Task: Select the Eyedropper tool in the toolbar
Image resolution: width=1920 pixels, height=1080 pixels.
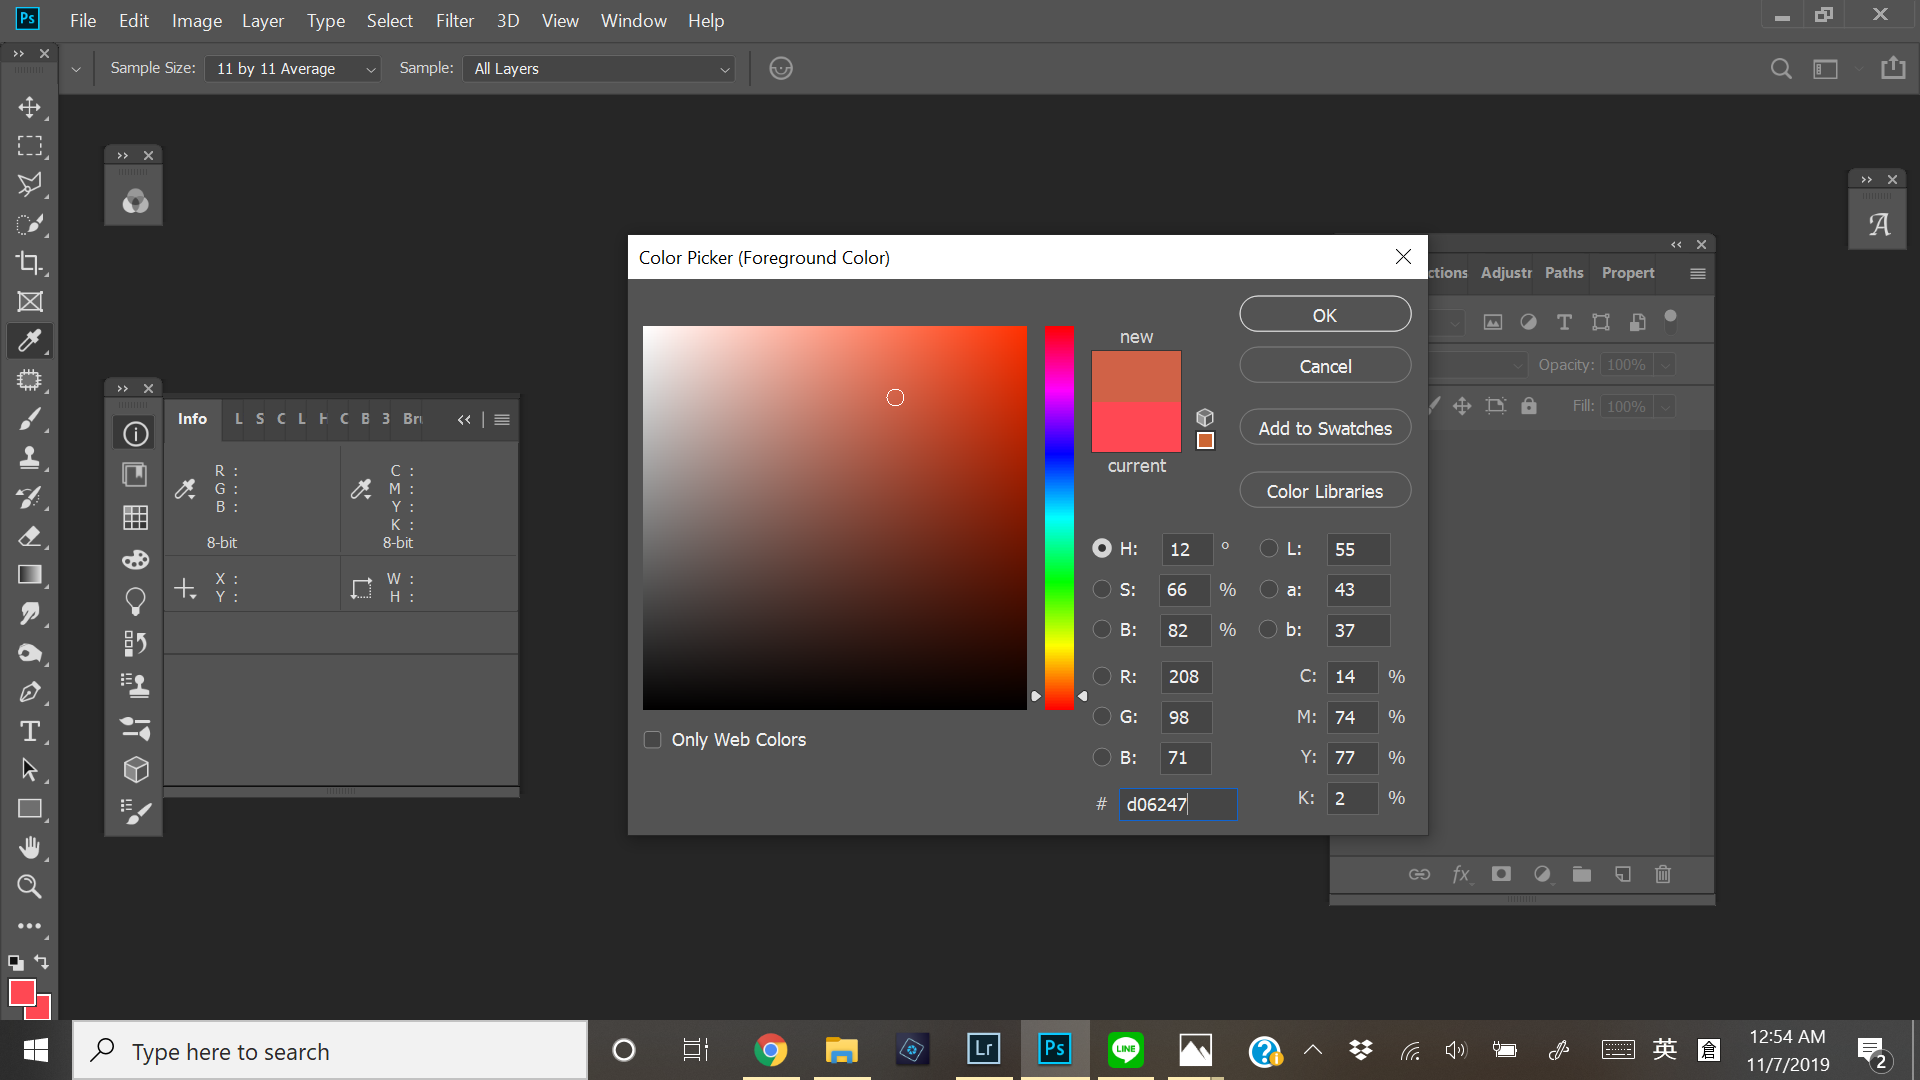Action: 30,341
